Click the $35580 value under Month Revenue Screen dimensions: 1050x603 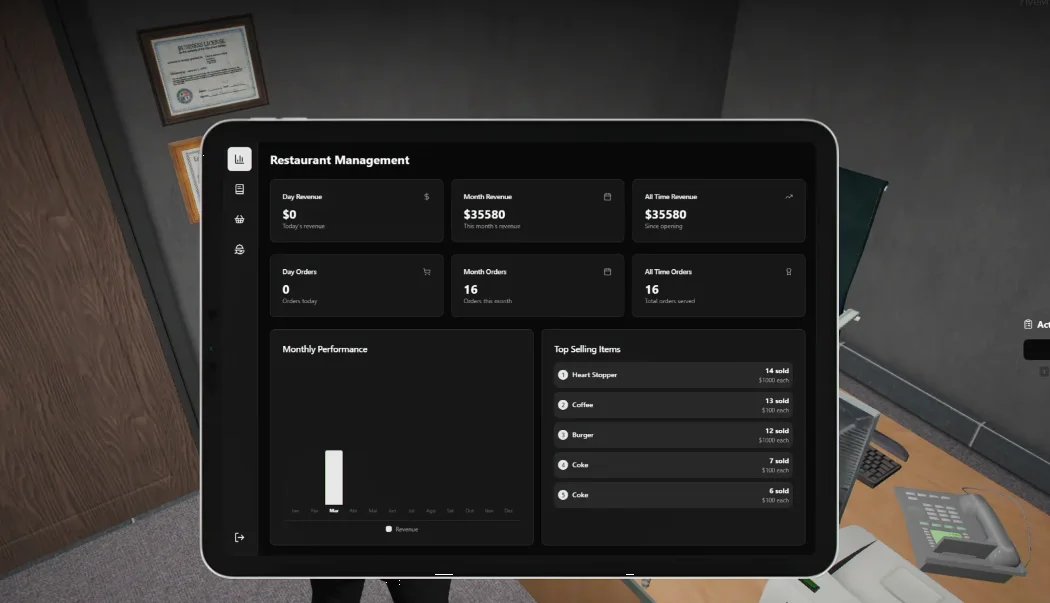(x=484, y=214)
